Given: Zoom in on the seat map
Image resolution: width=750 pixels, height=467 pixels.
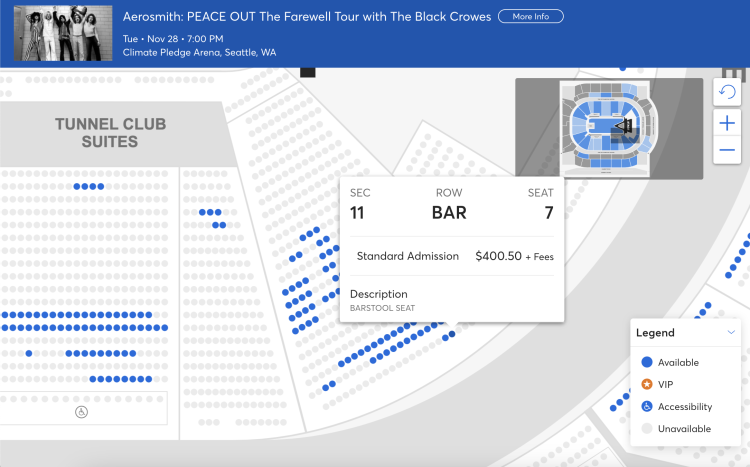Looking at the screenshot, I should click(x=727, y=122).
